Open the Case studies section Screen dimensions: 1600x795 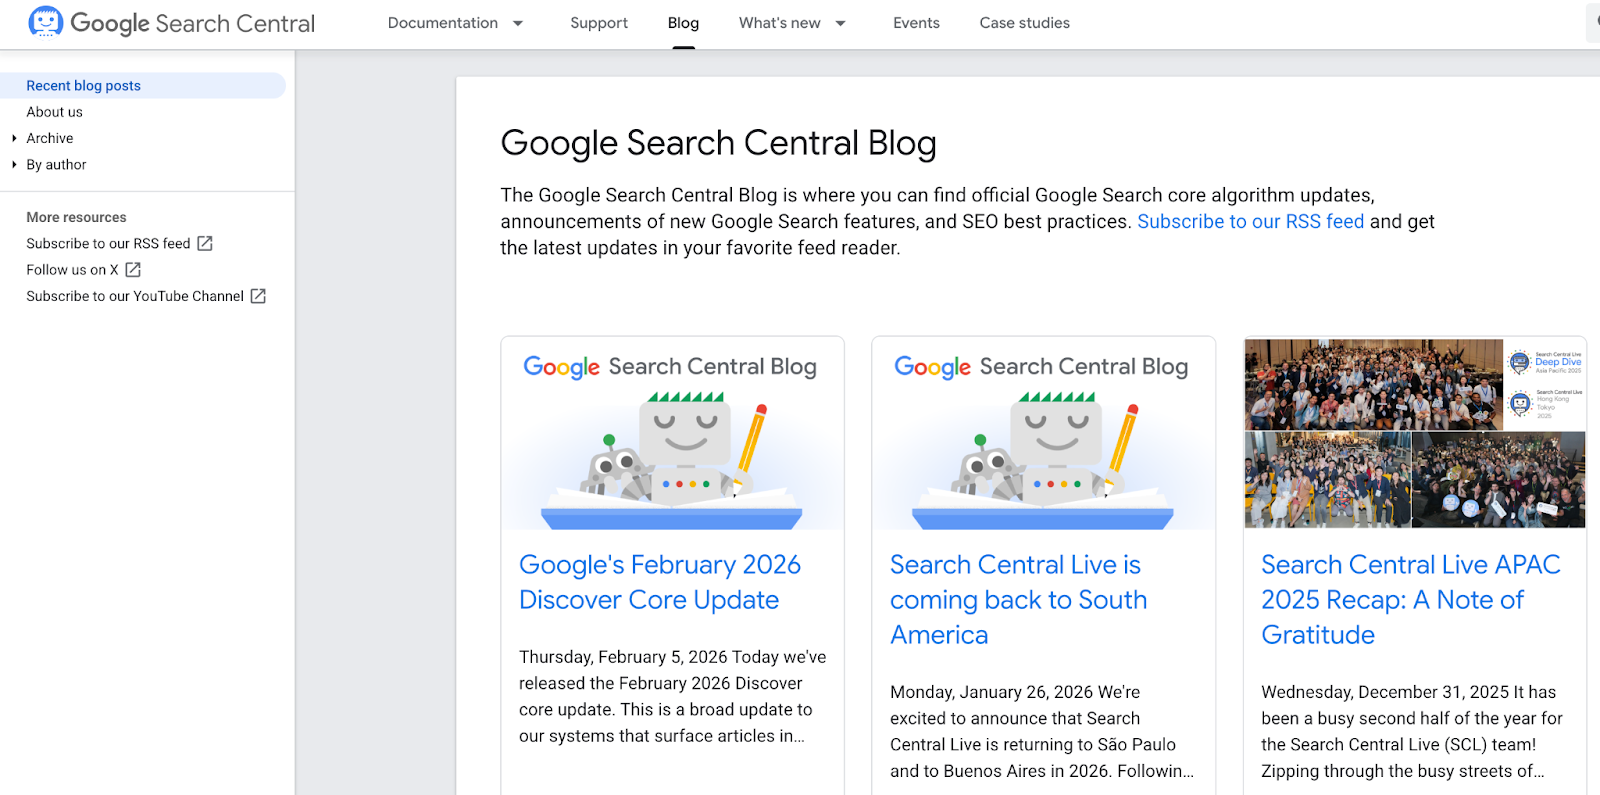(1024, 22)
